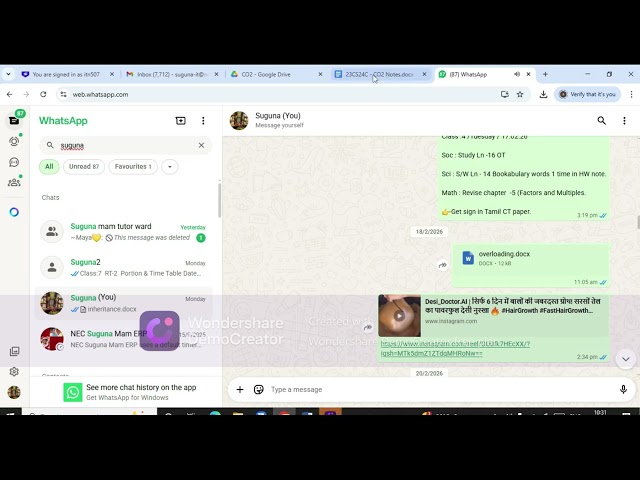Expand more filter options dropdown arrow
The width and height of the screenshot is (640, 480).
tap(170, 167)
